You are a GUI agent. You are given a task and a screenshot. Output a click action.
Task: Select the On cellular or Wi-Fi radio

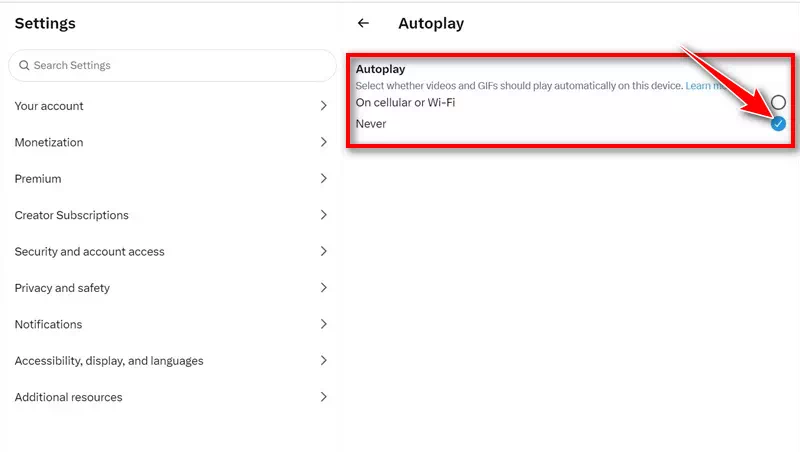pos(778,102)
